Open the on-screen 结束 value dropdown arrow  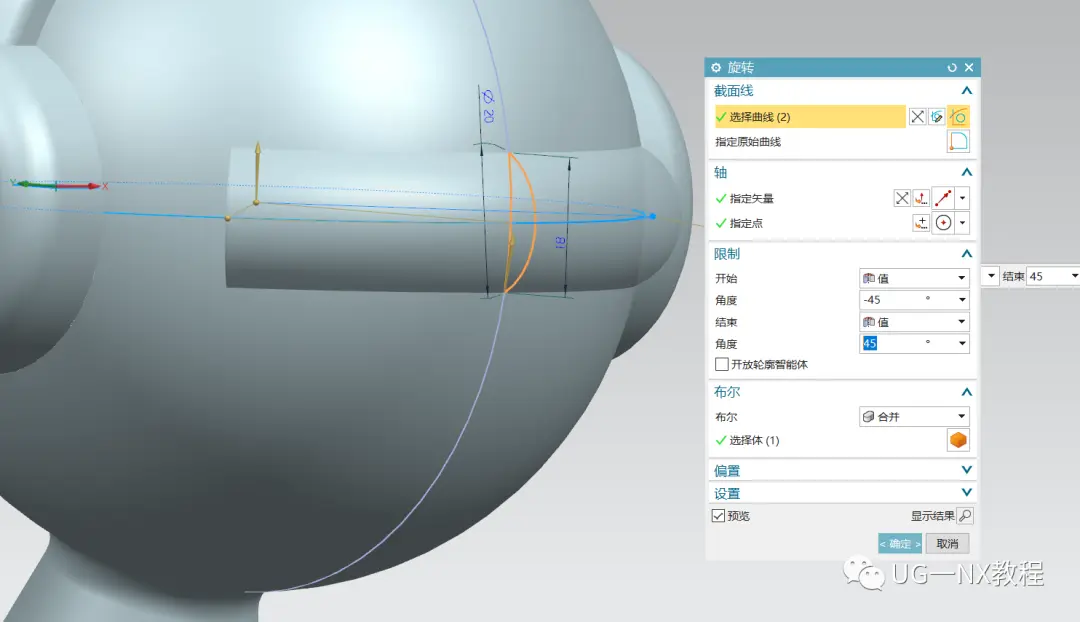(1074, 276)
